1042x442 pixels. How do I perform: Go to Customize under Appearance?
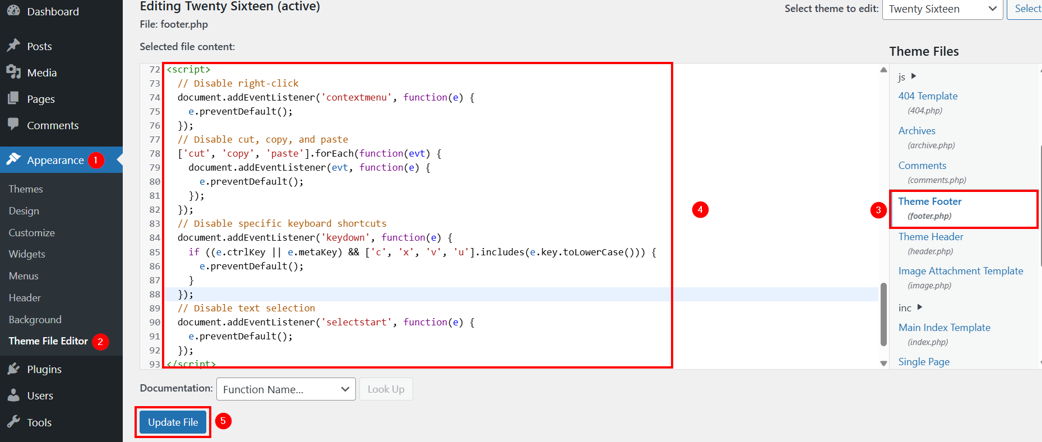pos(31,233)
